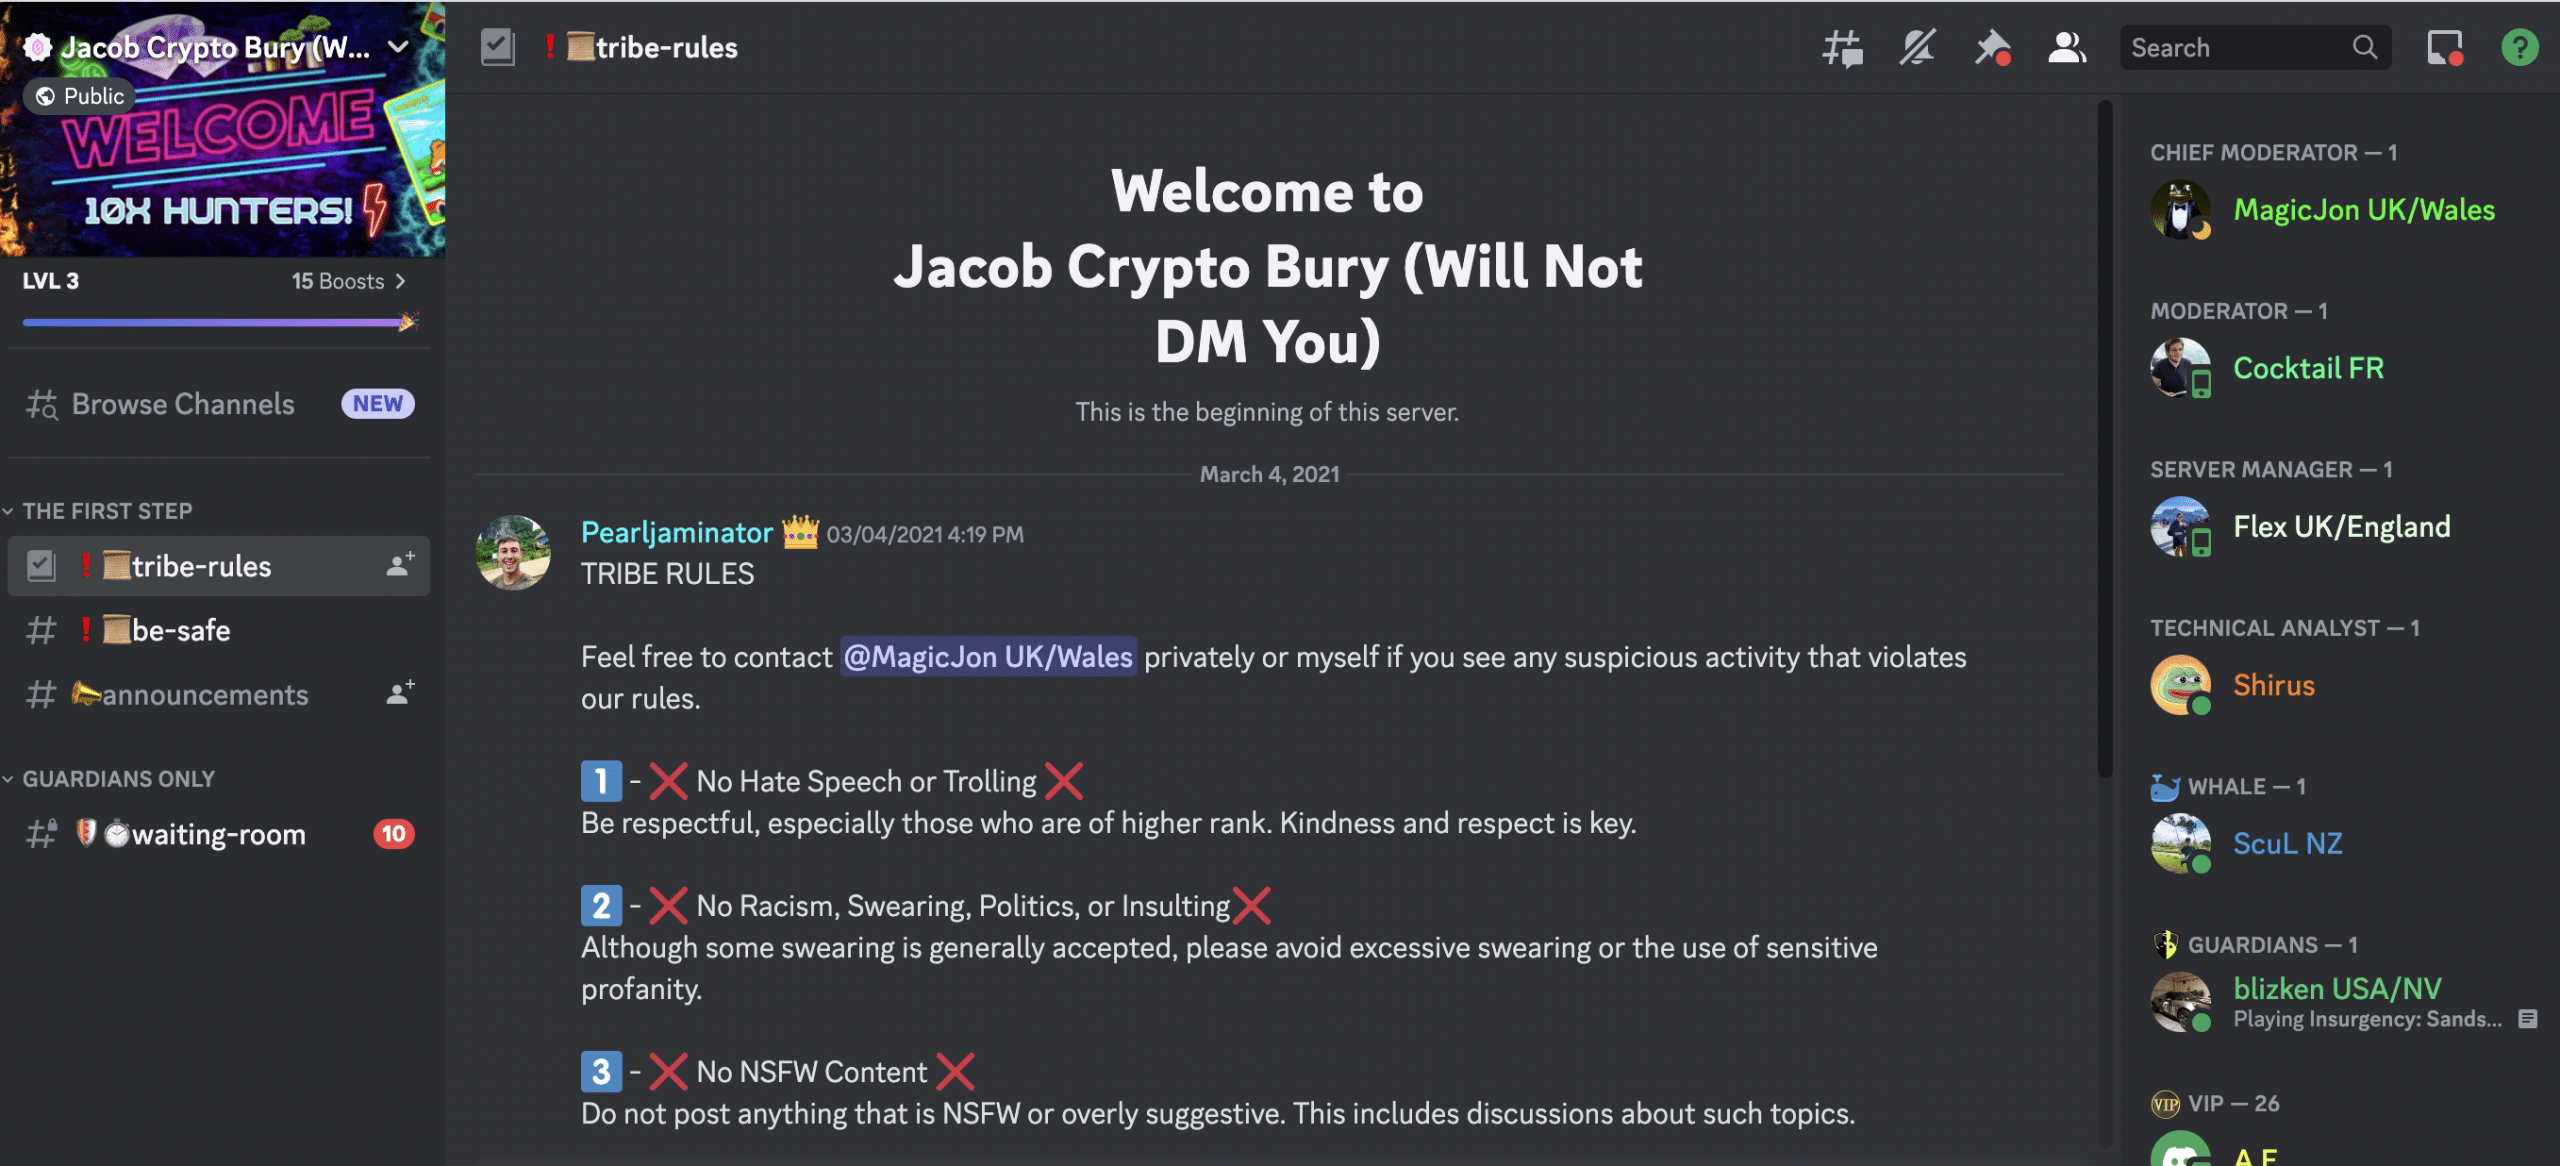Click the hashtag browse channels icon

pyautogui.click(x=41, y=402)
